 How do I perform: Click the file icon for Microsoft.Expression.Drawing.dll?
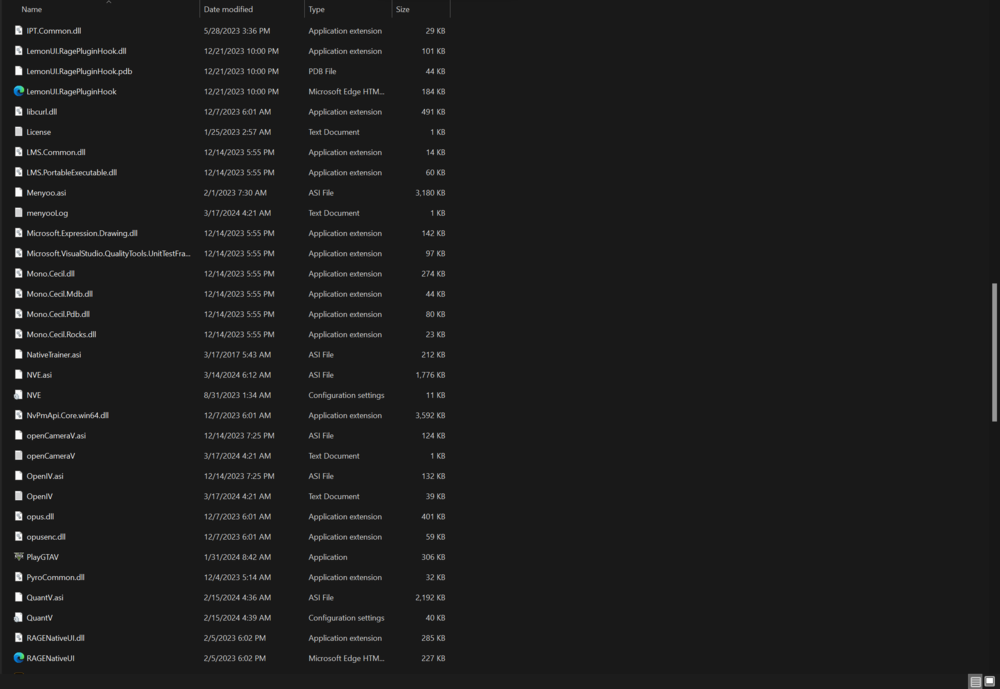18,233
